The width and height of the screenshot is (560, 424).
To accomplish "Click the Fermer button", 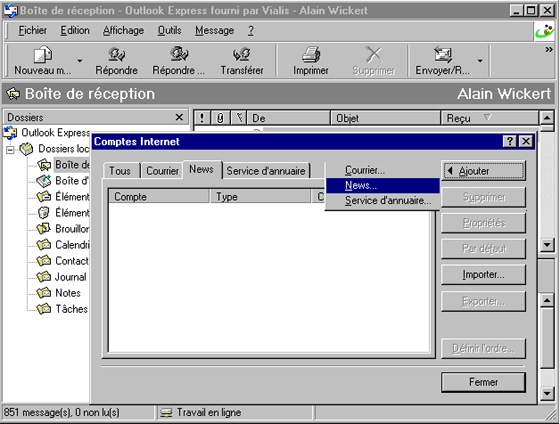I will tap(483, 382).
